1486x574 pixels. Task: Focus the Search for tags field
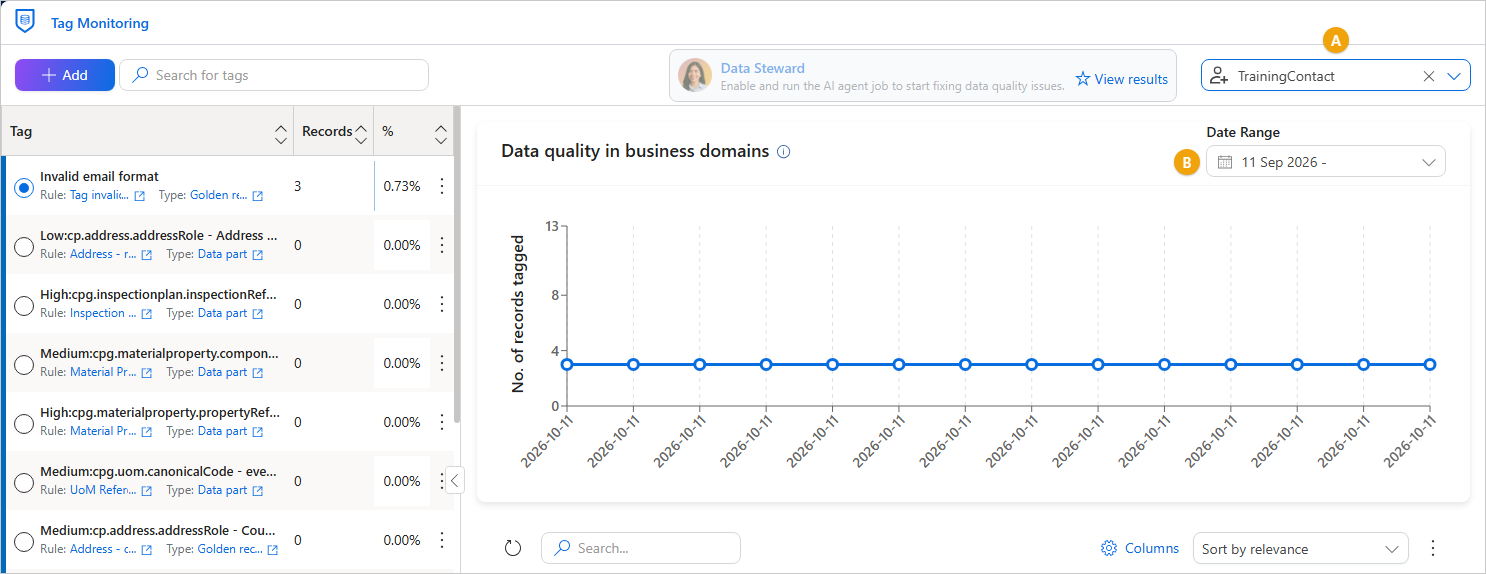click(x=274, y=75)
